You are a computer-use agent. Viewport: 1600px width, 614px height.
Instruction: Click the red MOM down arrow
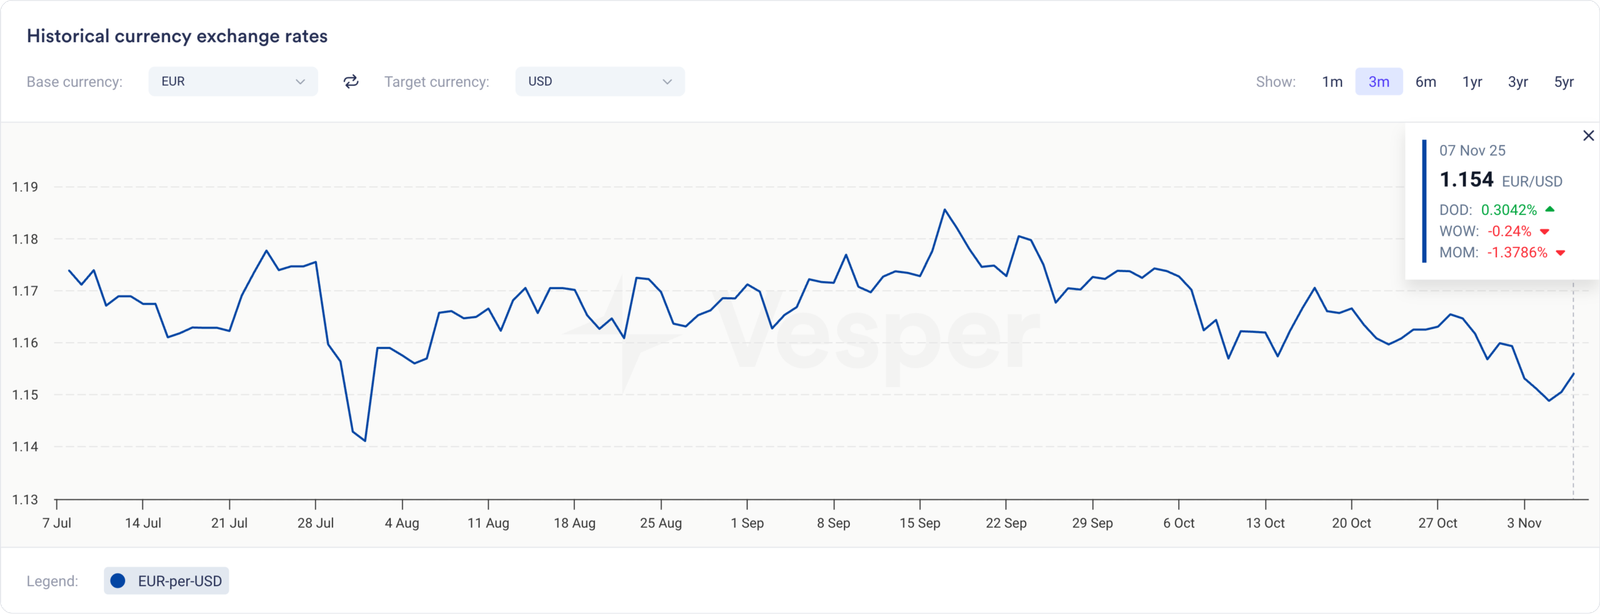point(1561,253)
